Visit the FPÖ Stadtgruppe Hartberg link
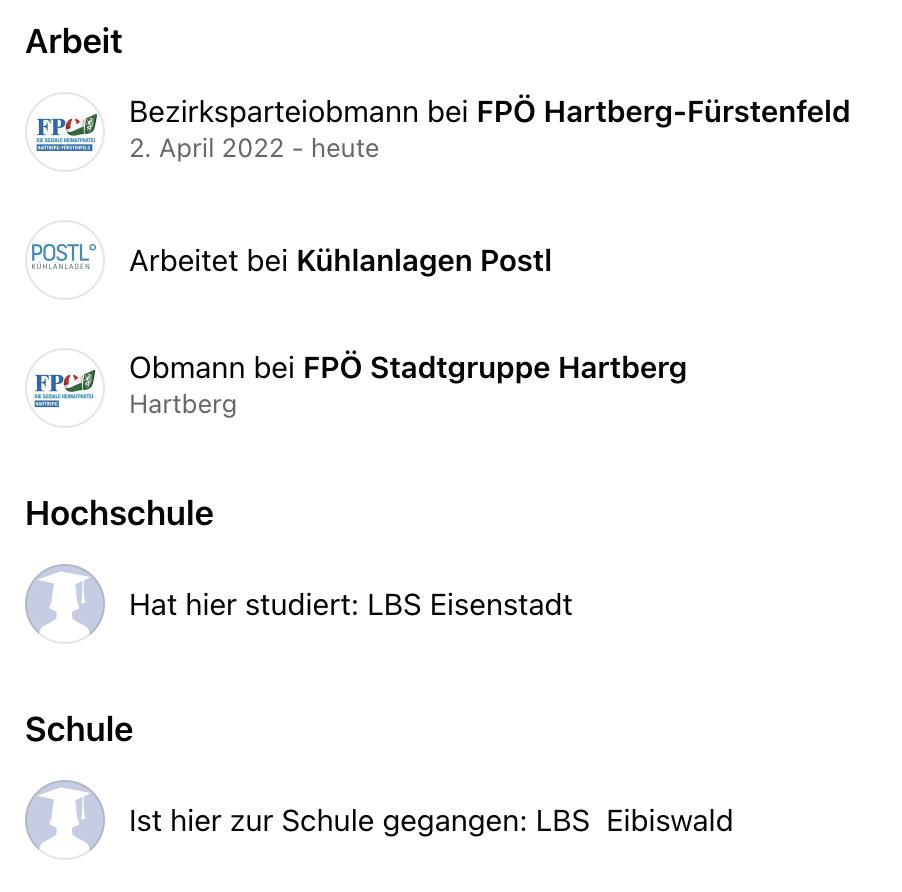This screenshot has width=902, height=892. tap(495, 368)
